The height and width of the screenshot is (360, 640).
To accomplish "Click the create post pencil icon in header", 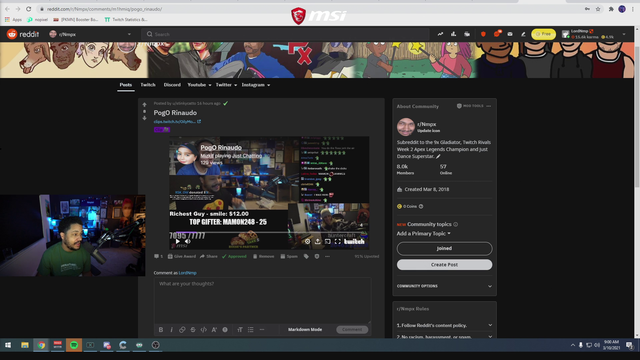I will coord(523,34).
